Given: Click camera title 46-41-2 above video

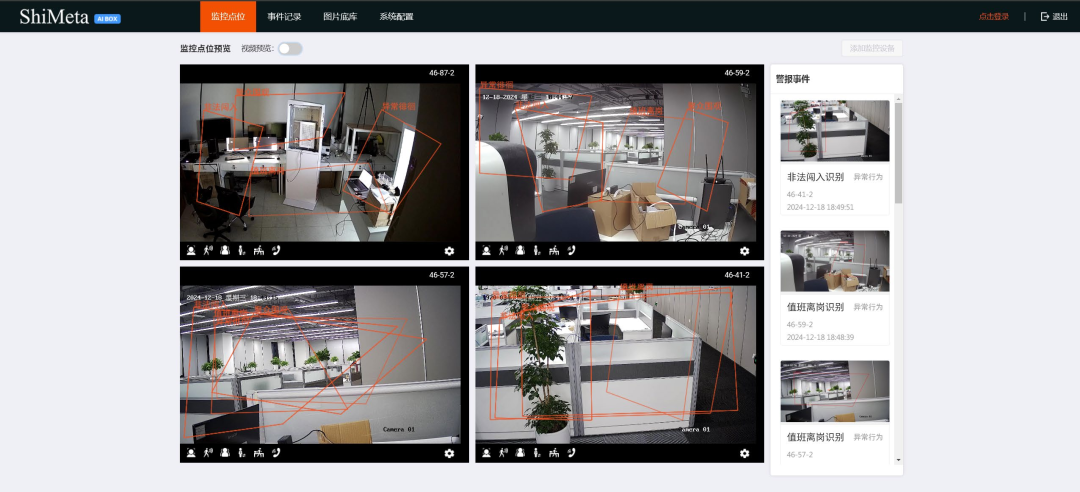Looking at the screenshot, I should pyautogui.click(x=737, y=275).
